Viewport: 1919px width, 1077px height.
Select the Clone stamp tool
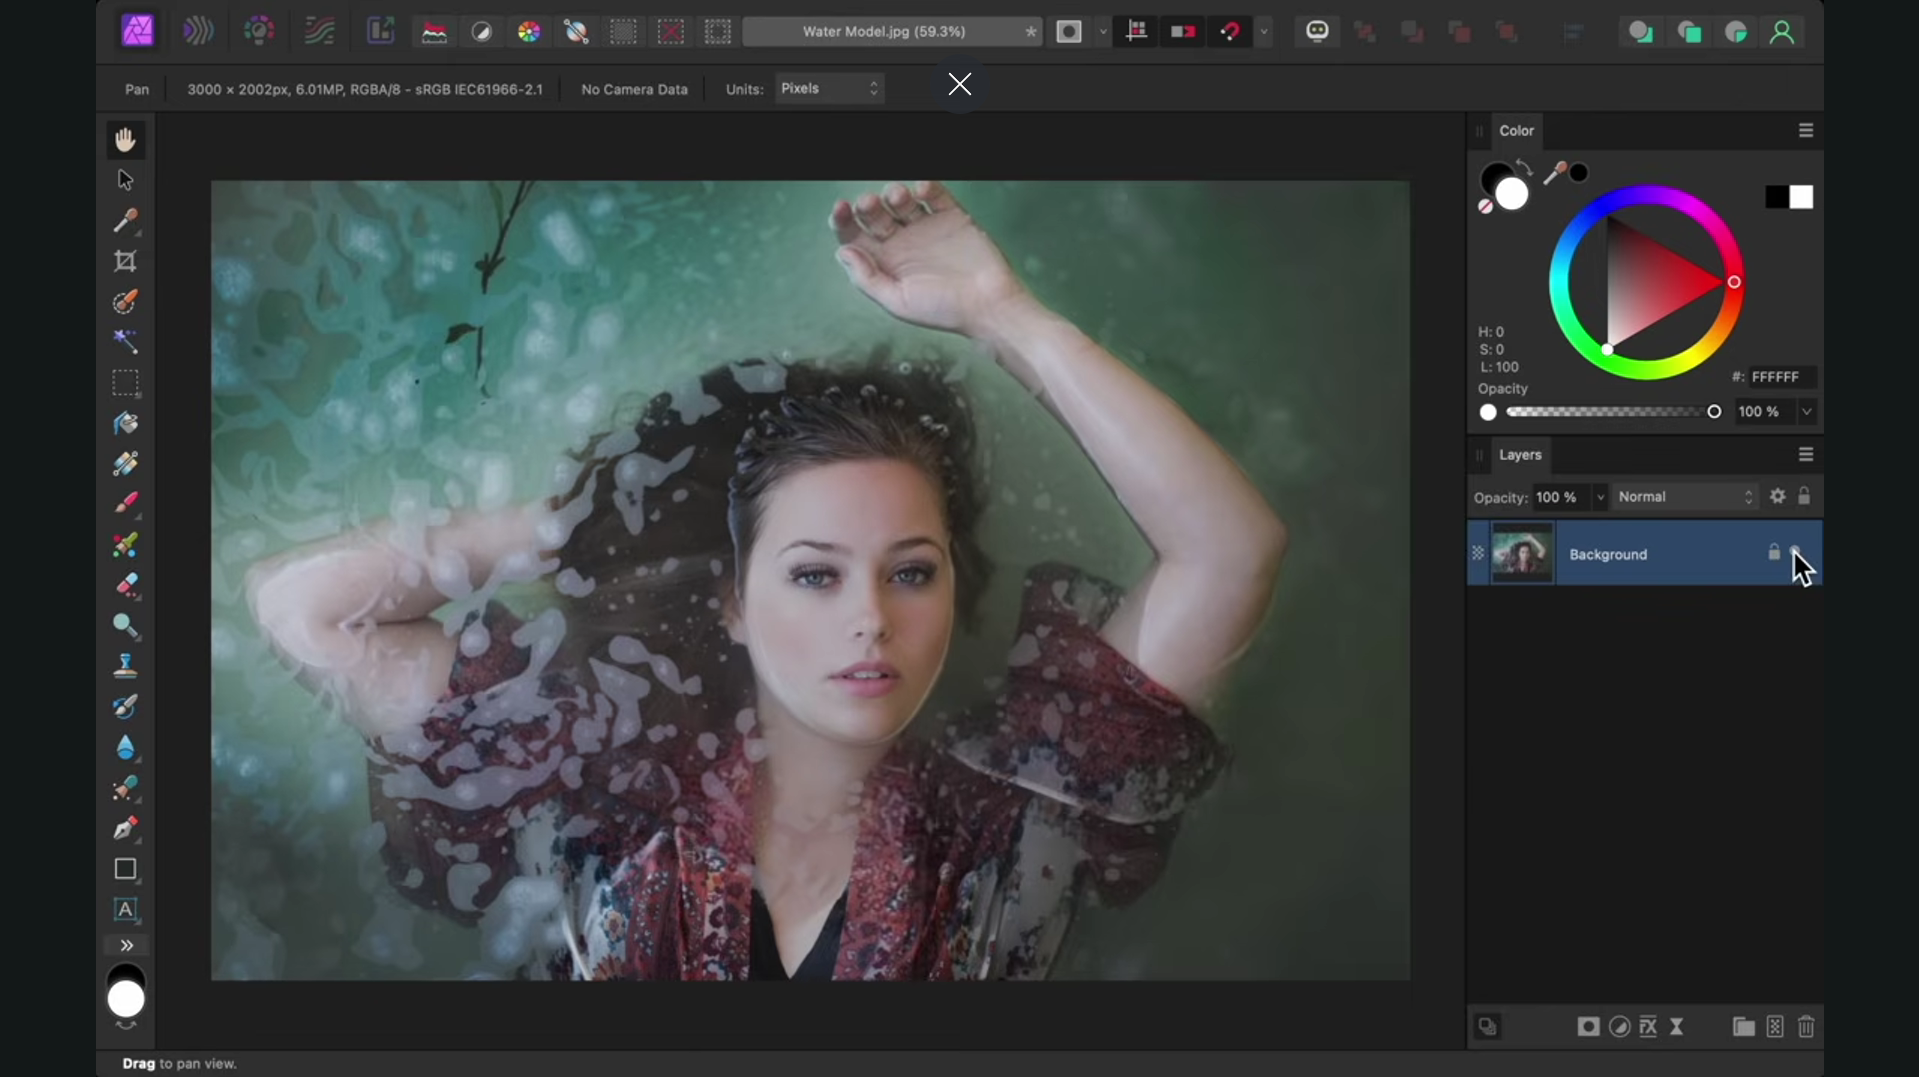[125, 666]
